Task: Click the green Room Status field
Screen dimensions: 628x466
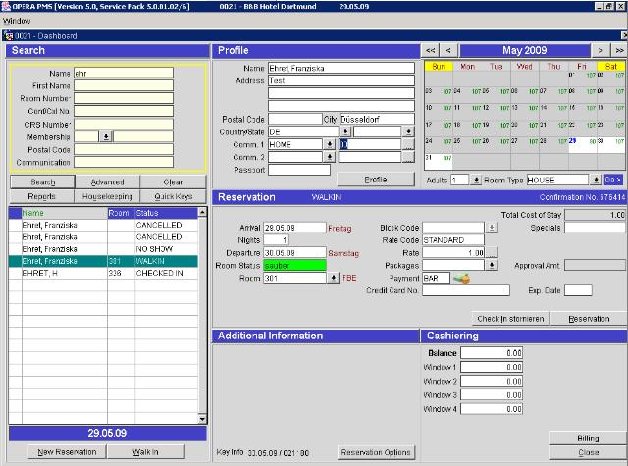Action: tap(296, 266)
